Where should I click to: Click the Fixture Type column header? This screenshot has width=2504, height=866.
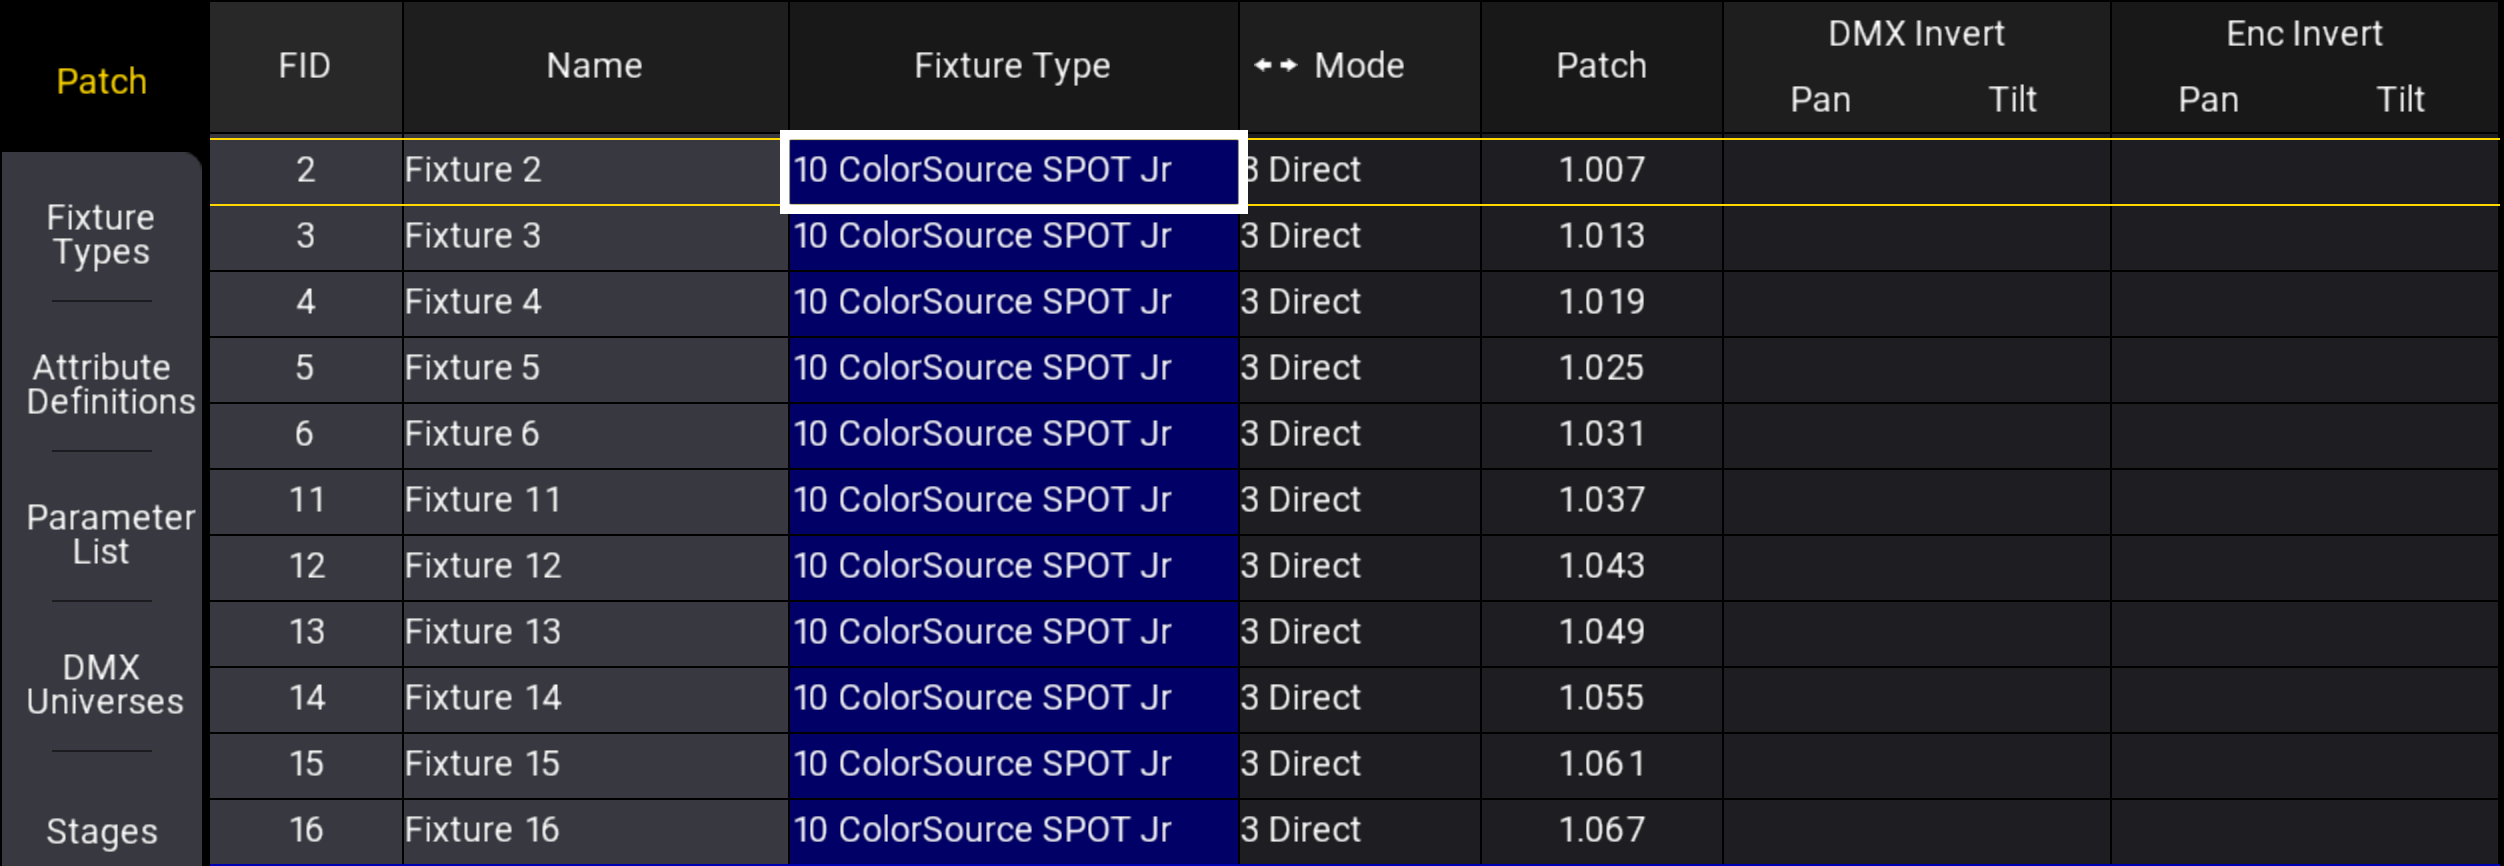[x=1012, y=66]
